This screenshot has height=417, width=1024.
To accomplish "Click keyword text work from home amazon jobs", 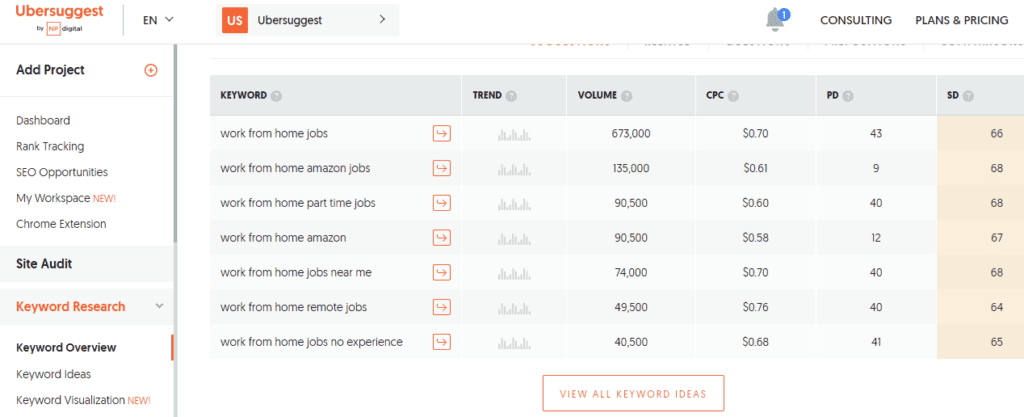I will (x=295, y=168).
